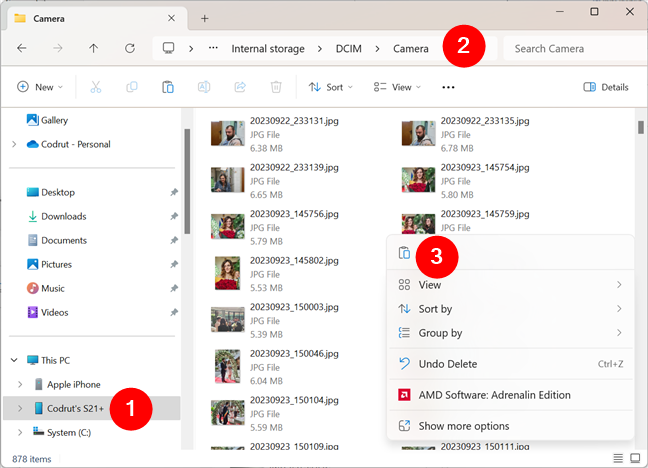Add a new tab with plus button
648x468 pixels.
tap(205, 18)
